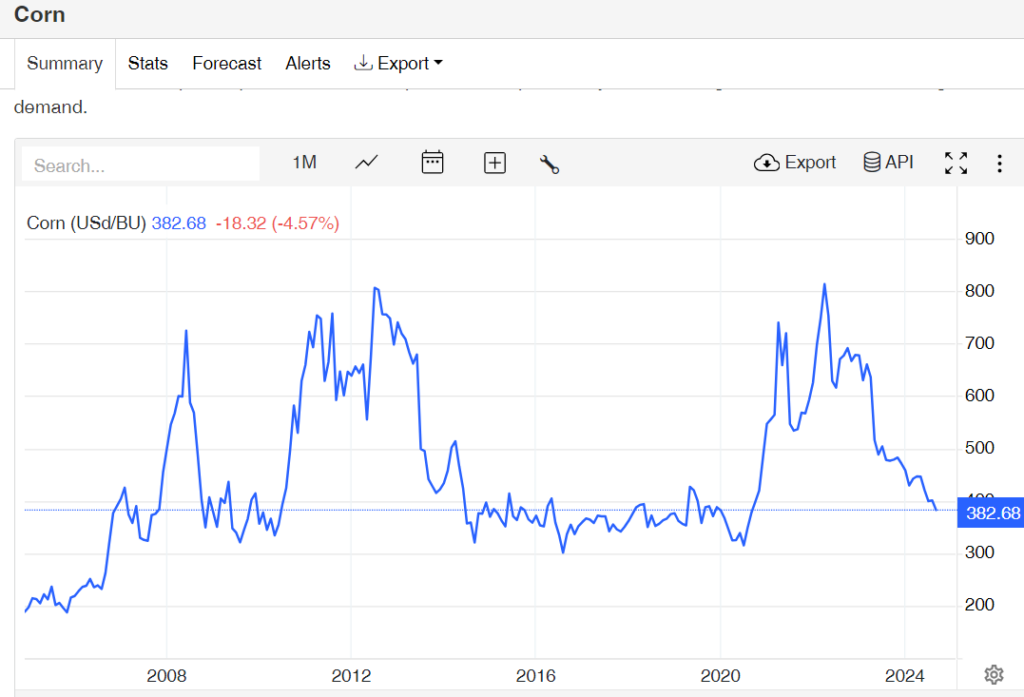This screenshot has width=1024, height=697.
Task: Click the Corn (USd/BU) series label
Action: (x=86, y=223)
